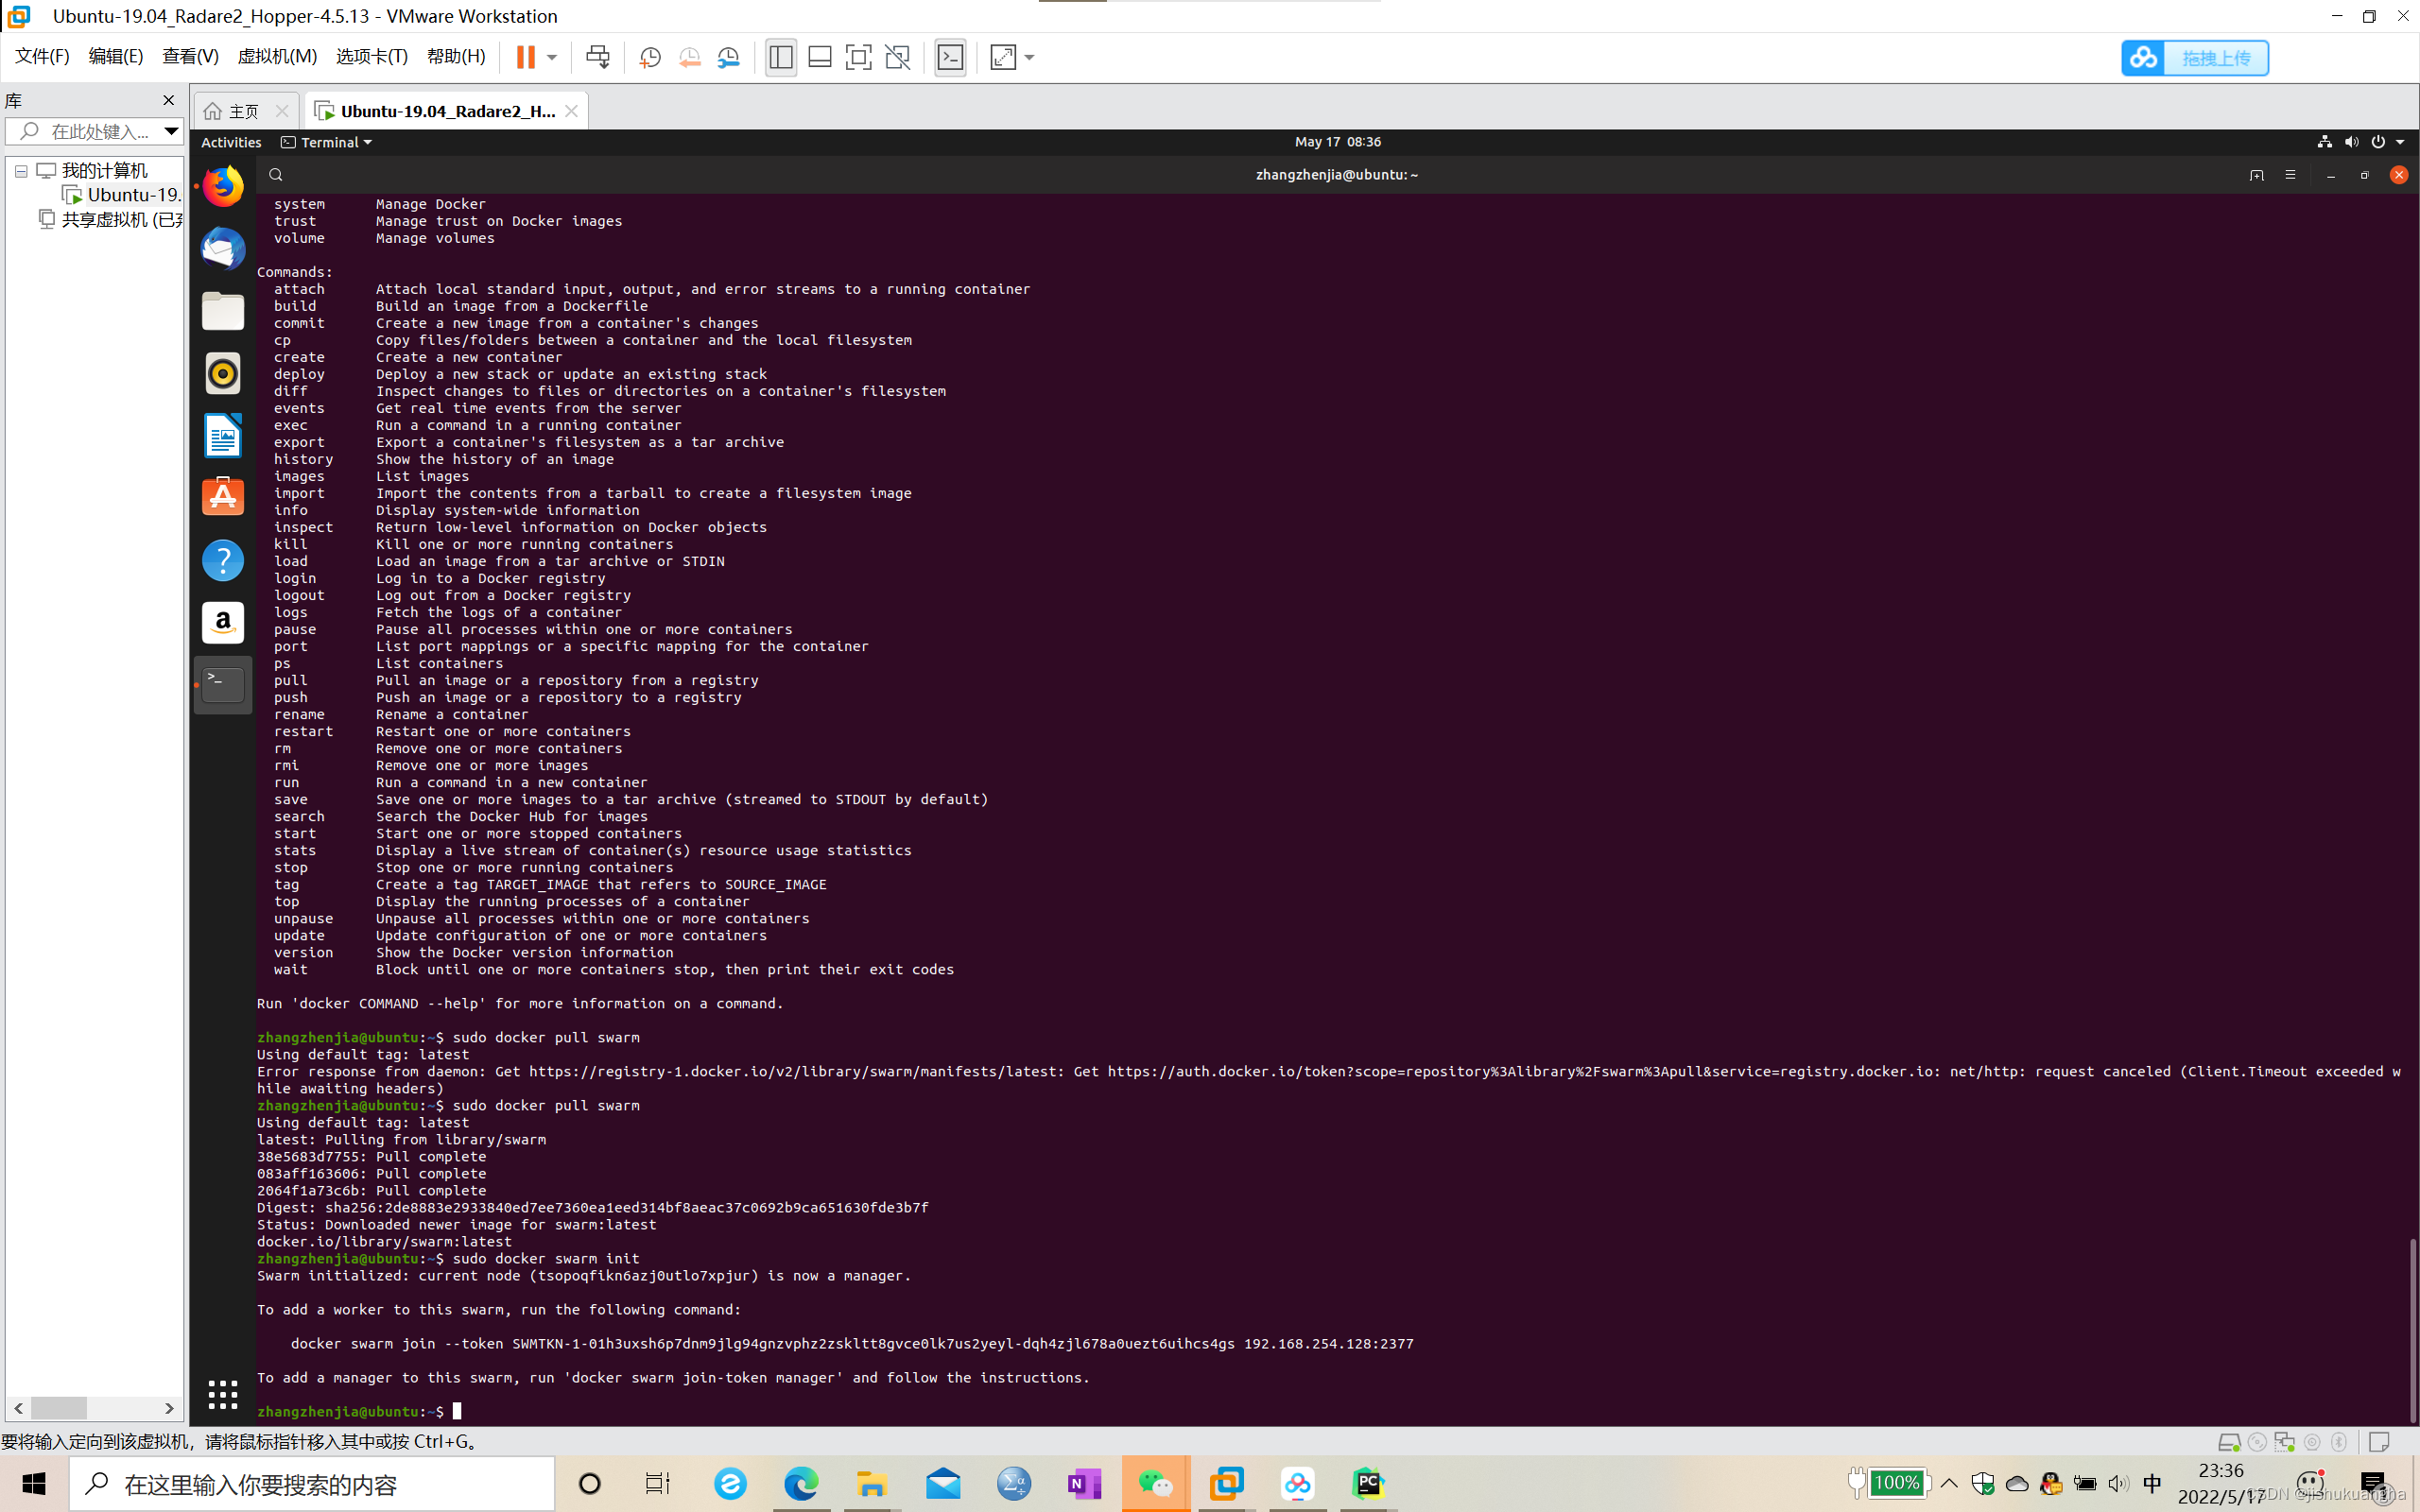This screenshot has height=1512, width=2420.
Task: Open OneNote from the taskbar
Action: tap(1084, 1484)
